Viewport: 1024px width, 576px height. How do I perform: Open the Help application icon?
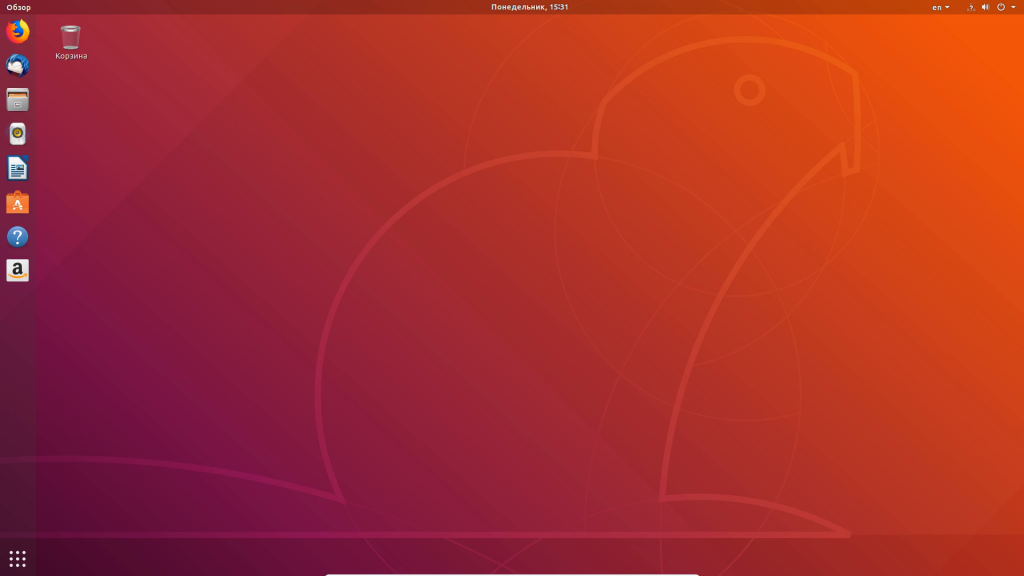pos(15,236)
